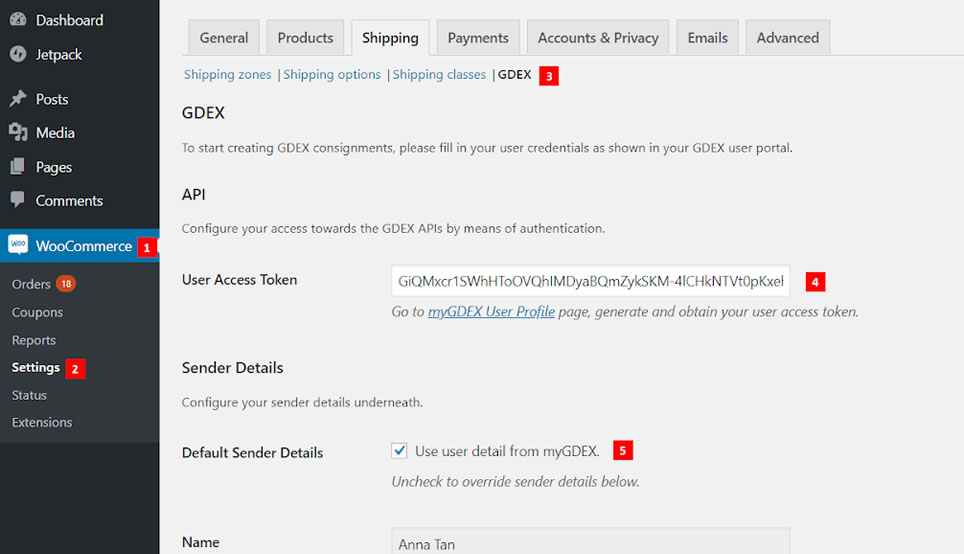Image resolution: width=964 pixels, height=554 pixels.
Task: Open Reports under WooCommerce
Action: 34,340
